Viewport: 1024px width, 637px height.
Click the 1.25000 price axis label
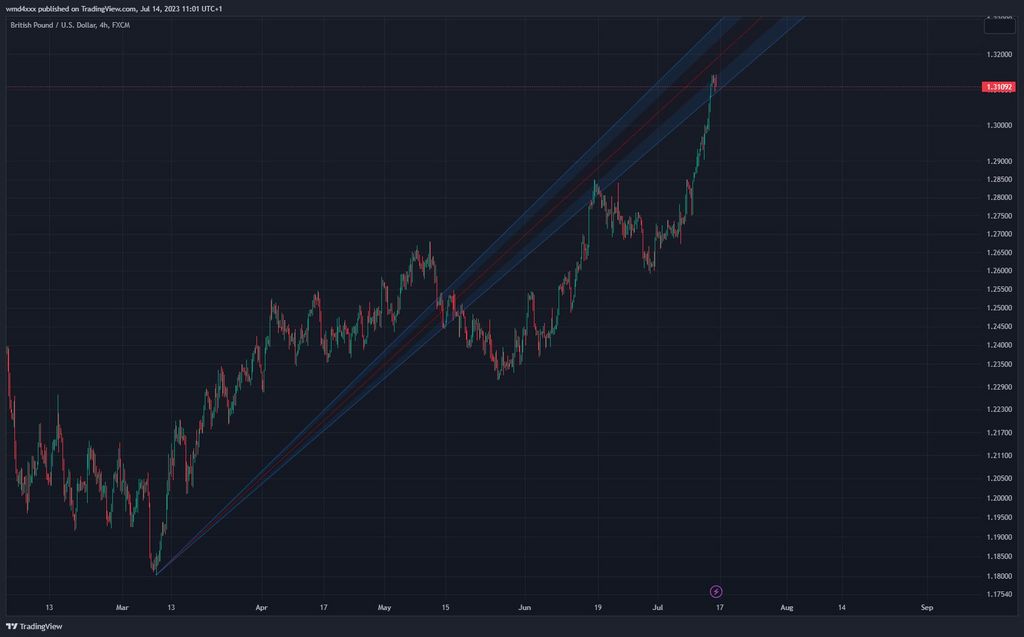pos(1000,308)
